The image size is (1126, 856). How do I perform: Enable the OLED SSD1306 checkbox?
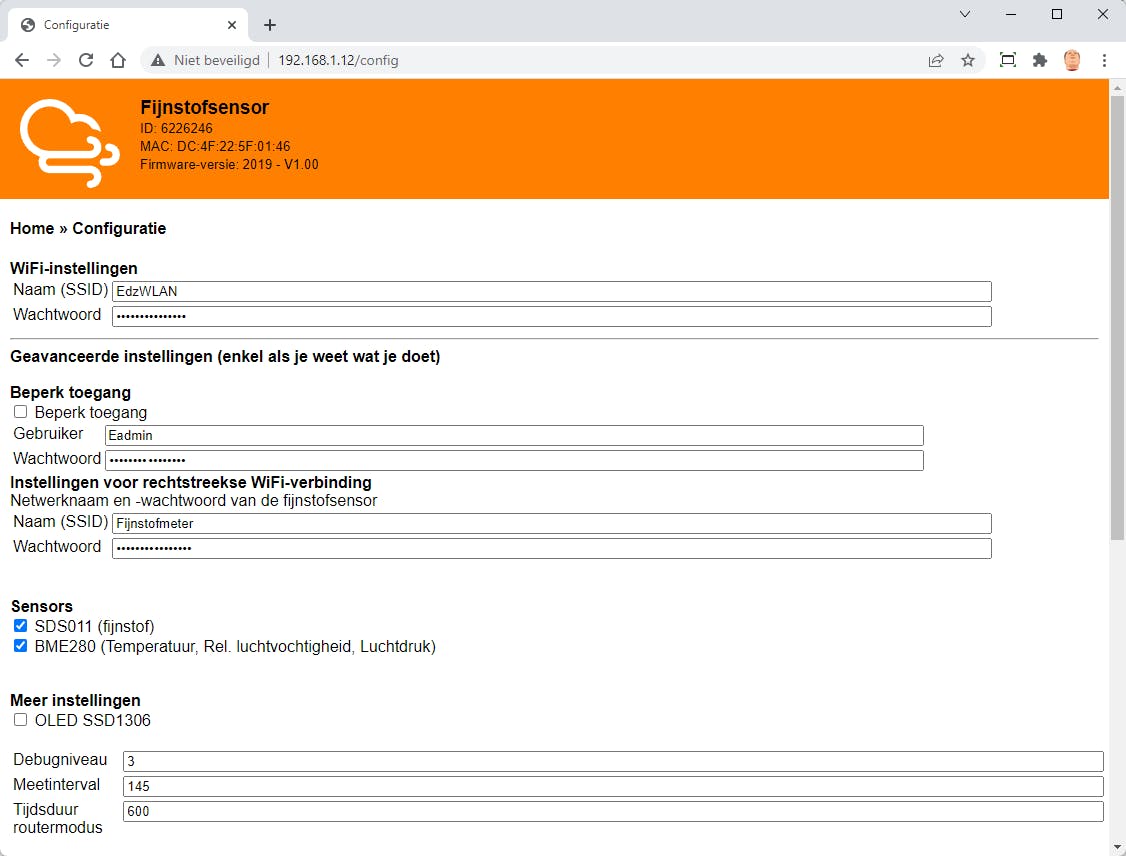(21, 720)
